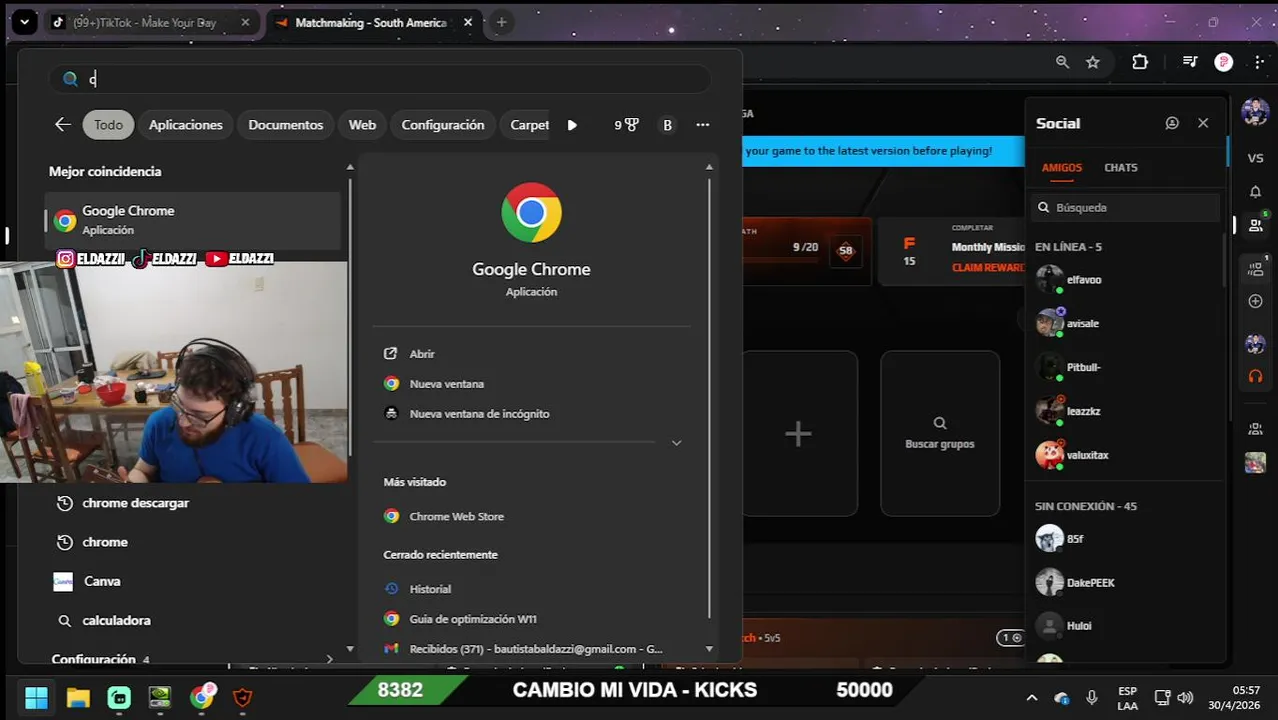This screenshot has height=720, width=1278.
Task: Open the rewards trophy points icon
Action: [626, 125]
